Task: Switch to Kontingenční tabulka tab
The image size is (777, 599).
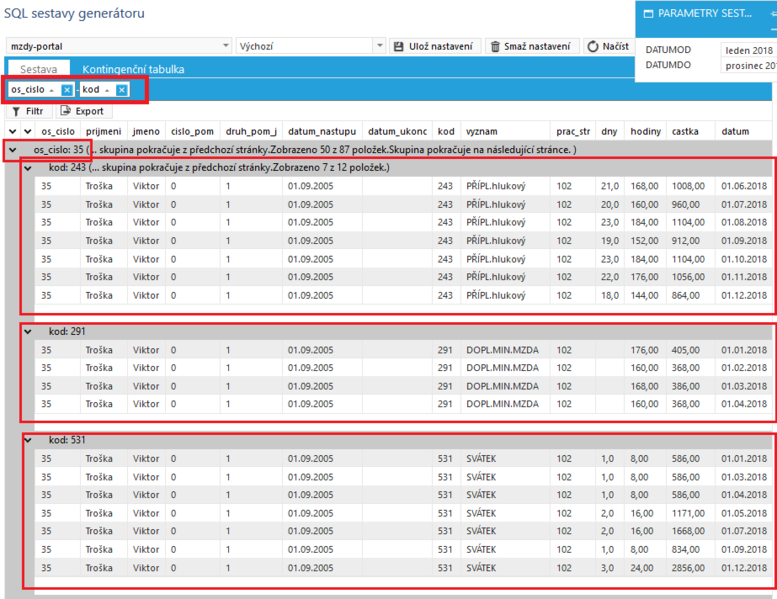Action: (133, 69)
